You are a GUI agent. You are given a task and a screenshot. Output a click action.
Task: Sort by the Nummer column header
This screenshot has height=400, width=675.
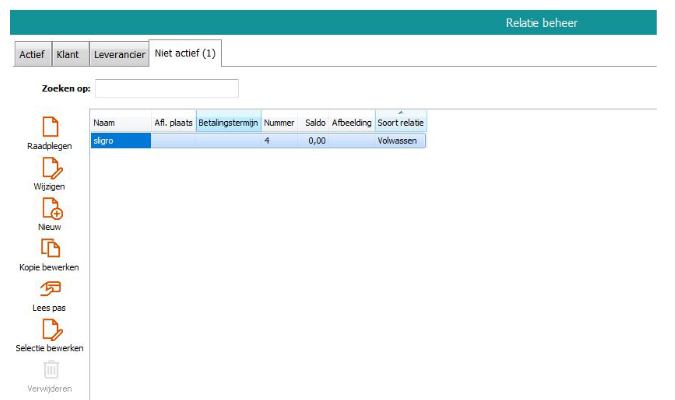pos(279,122)
